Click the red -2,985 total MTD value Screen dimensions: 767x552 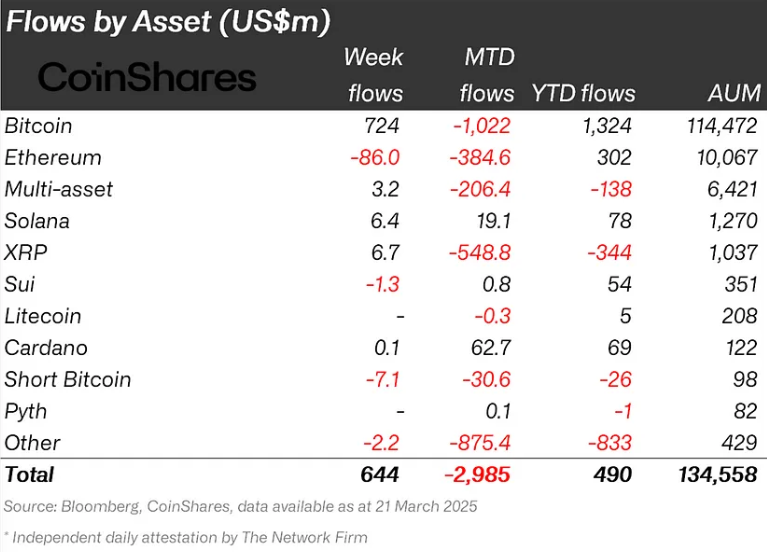coord(477,475)
